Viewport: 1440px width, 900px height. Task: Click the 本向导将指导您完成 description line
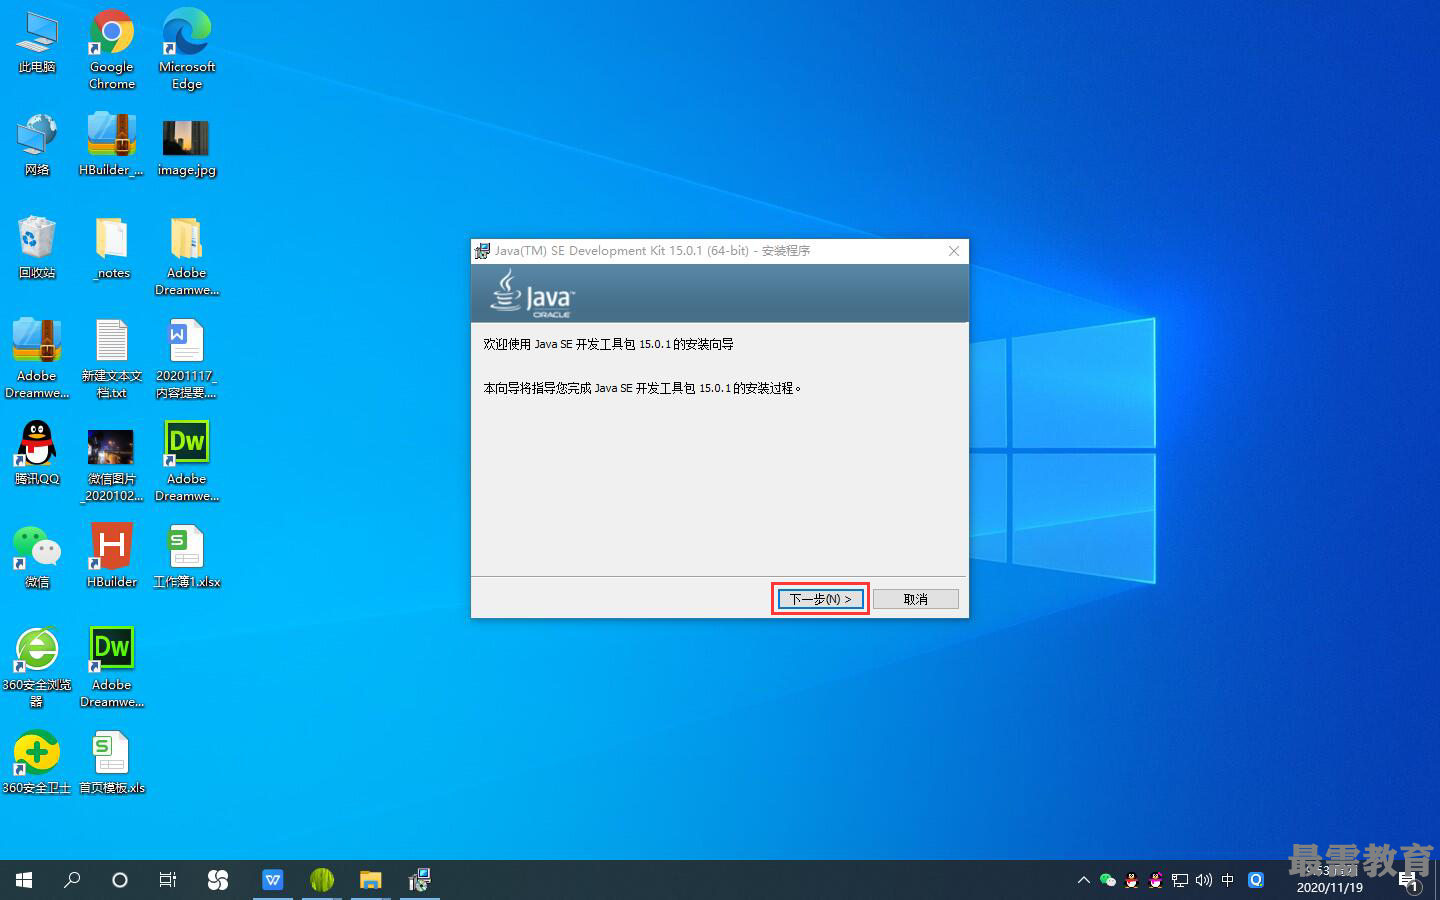(642, 388)
